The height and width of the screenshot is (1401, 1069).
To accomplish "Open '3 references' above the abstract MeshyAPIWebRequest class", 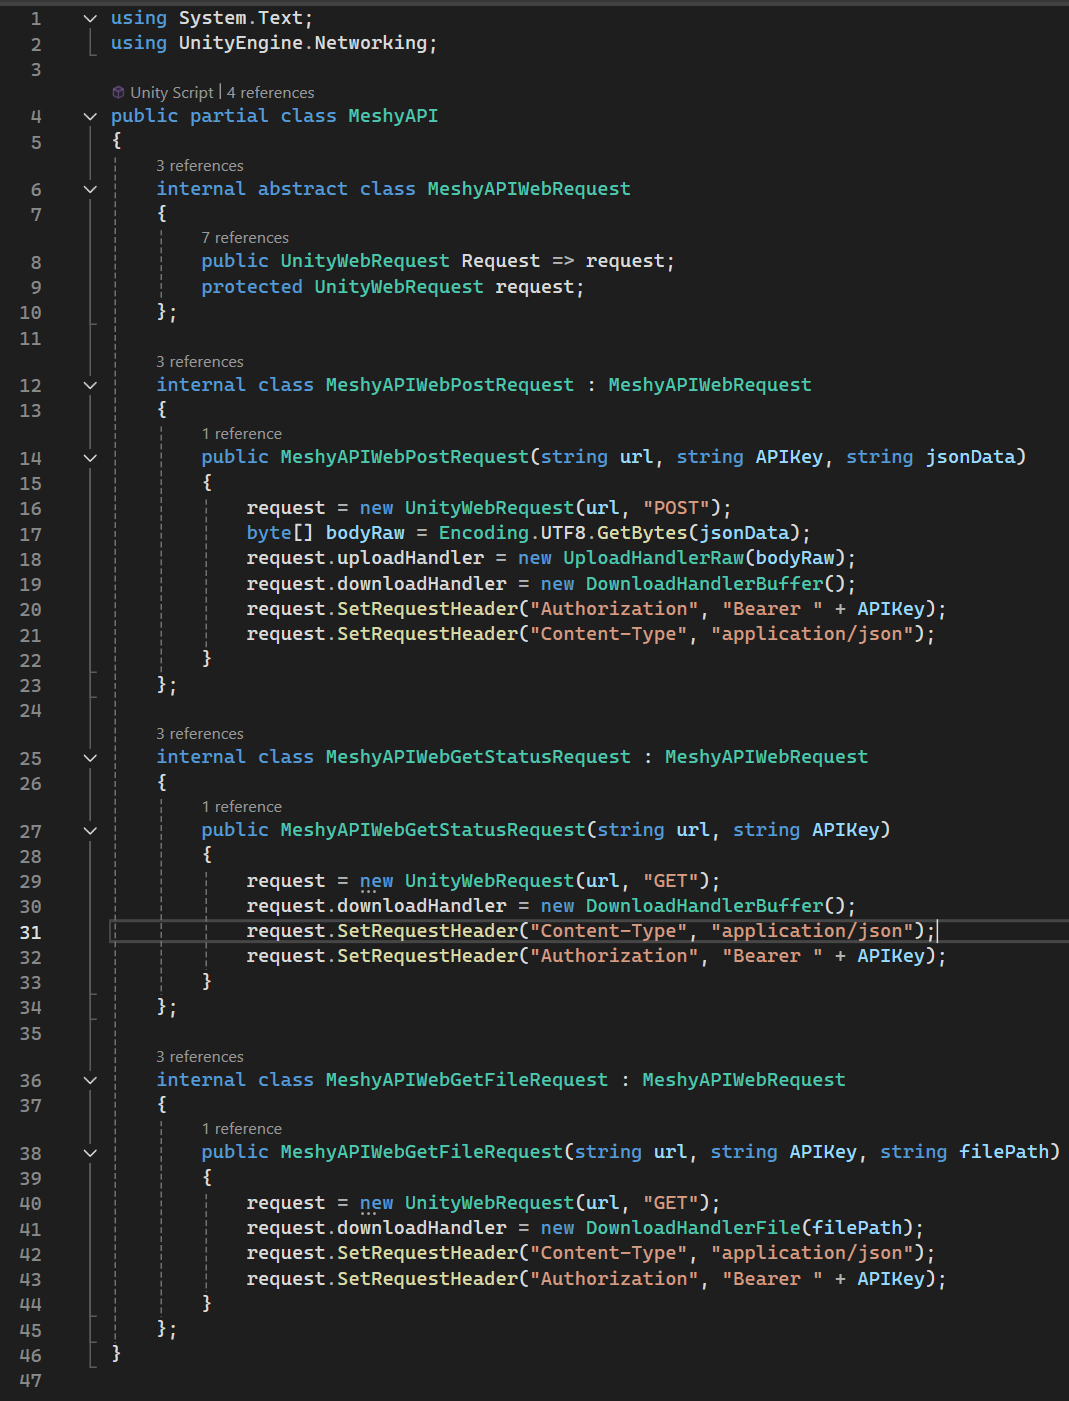I will point(200,166).
